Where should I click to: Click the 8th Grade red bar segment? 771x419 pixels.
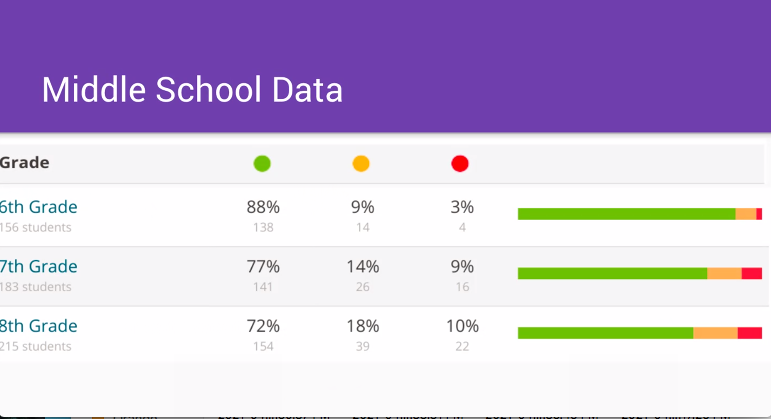click(749, 333)
